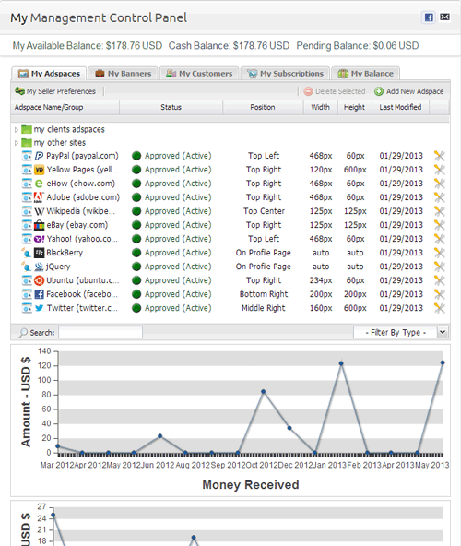Edit Facebook adspace tools icon
This screenshot has height=546, width=461.
(x=439, y=294)
